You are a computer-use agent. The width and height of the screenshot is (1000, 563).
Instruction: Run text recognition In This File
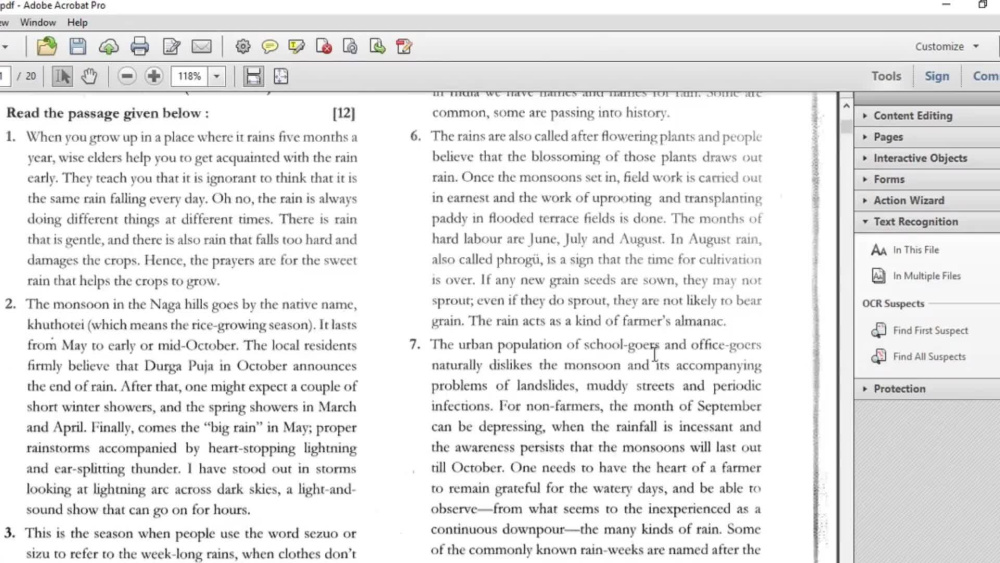point(915,250)
